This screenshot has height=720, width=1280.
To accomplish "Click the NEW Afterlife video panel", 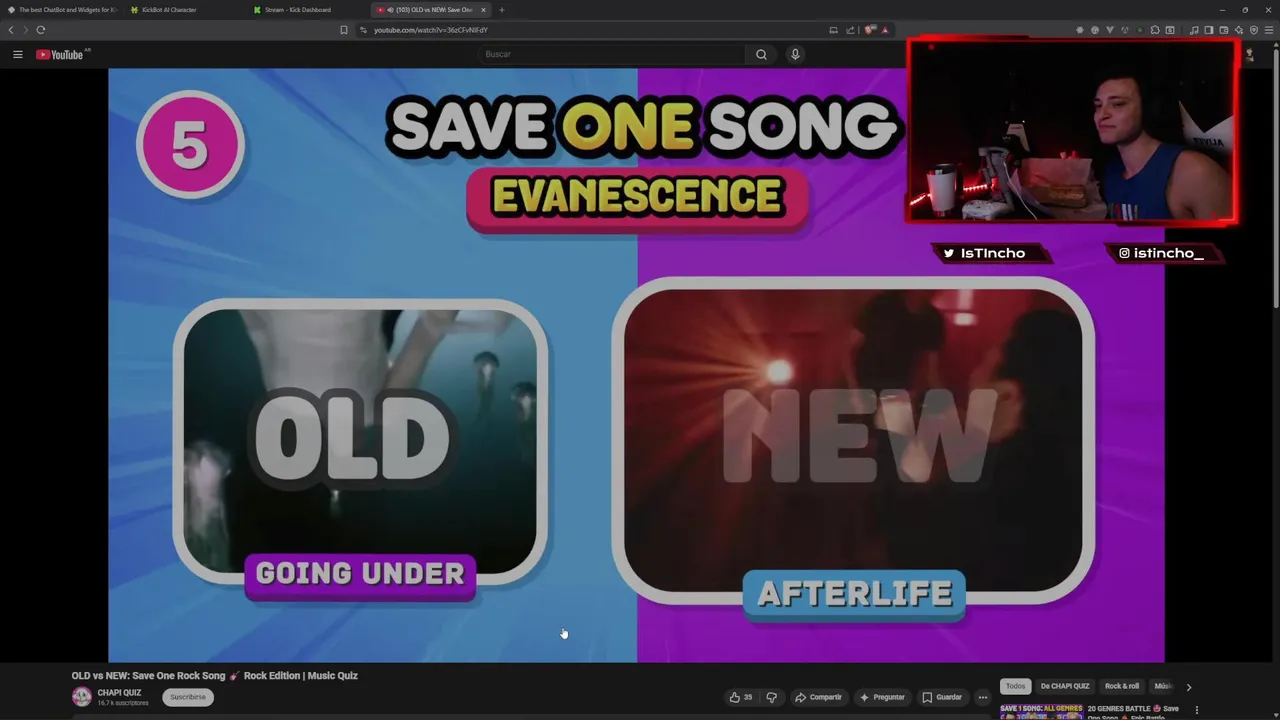I will (853, 441).
